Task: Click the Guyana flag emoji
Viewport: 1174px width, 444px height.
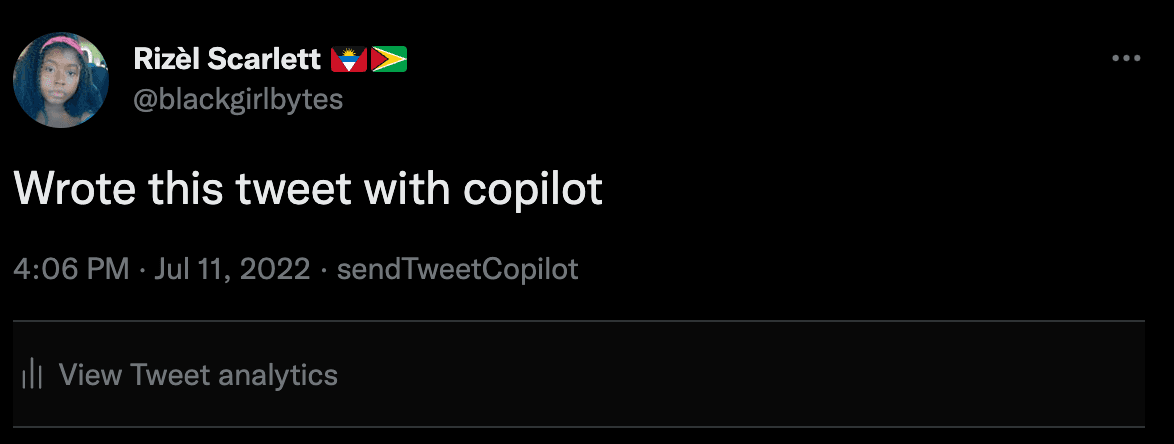Action: tap(388, 60)
